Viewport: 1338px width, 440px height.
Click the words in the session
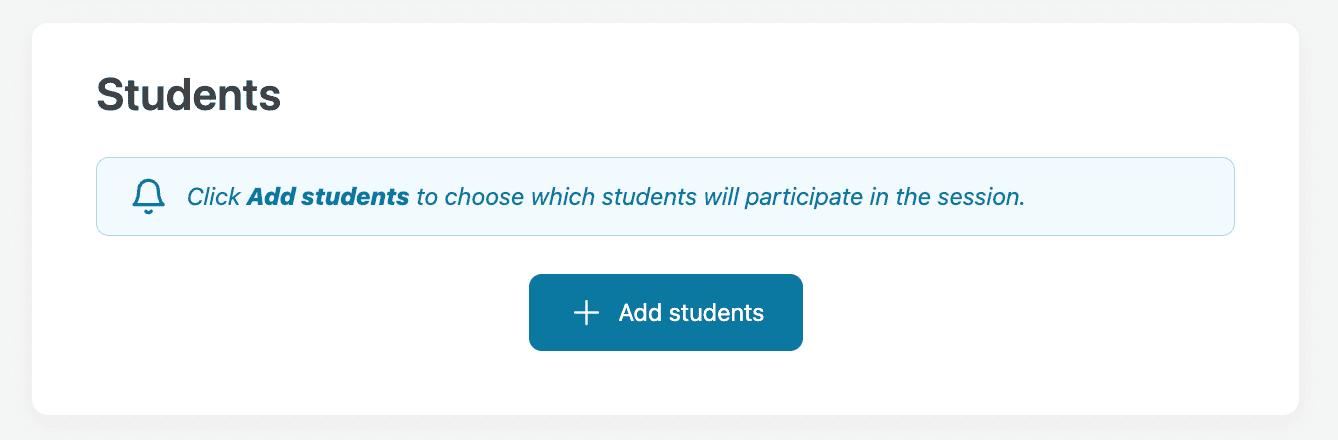(x=946, y=197)
